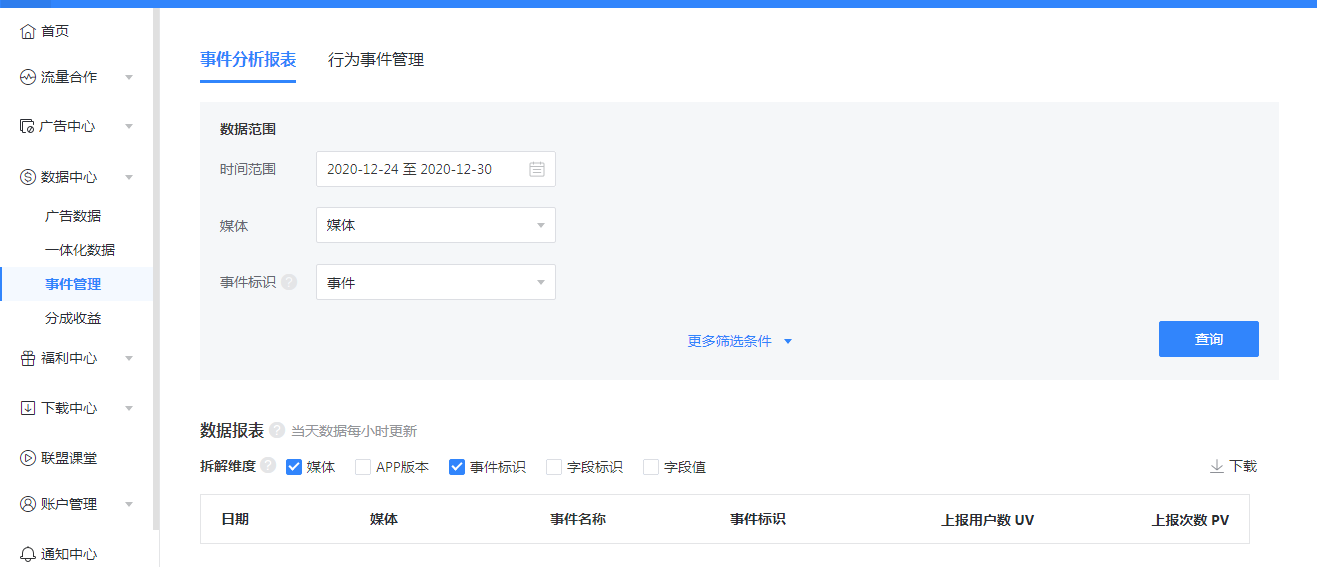Click the sidebar vertical scrollbar

point(156,270)
